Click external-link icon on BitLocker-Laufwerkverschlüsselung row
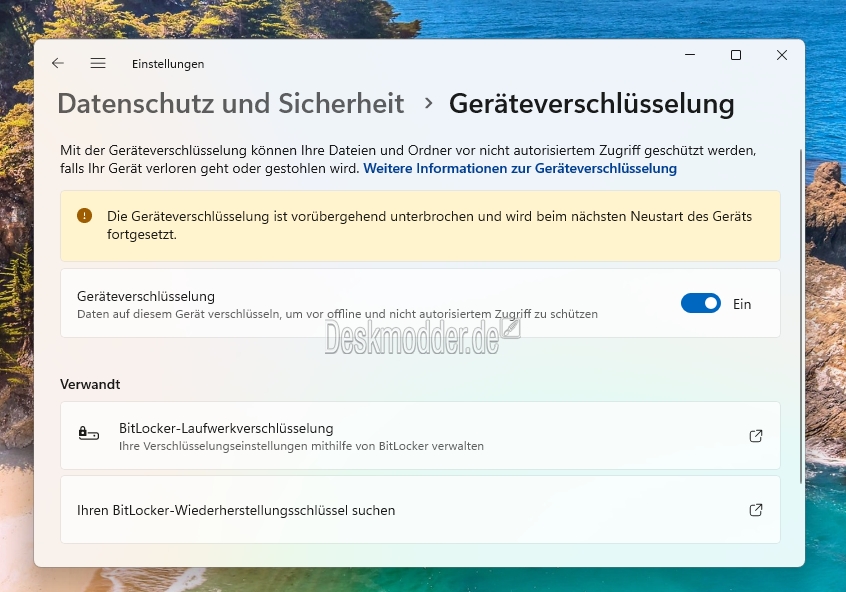 pyautogui.click(x=756, y=436)
